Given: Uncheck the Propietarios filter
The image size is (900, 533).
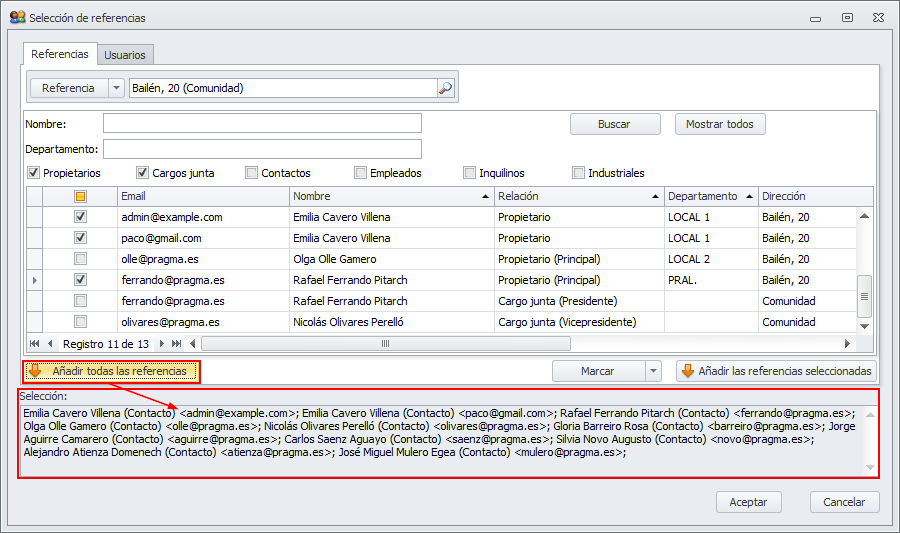Looking at the screenshot, I should point(34,173).
